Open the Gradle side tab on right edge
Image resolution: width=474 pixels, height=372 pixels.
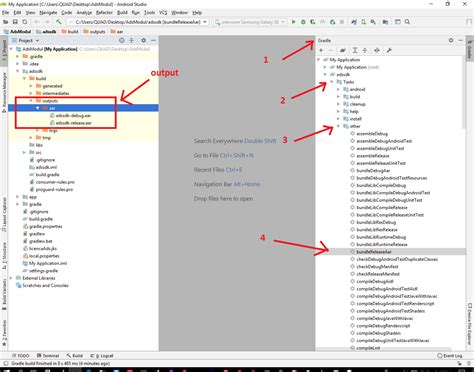coord(469,50)
